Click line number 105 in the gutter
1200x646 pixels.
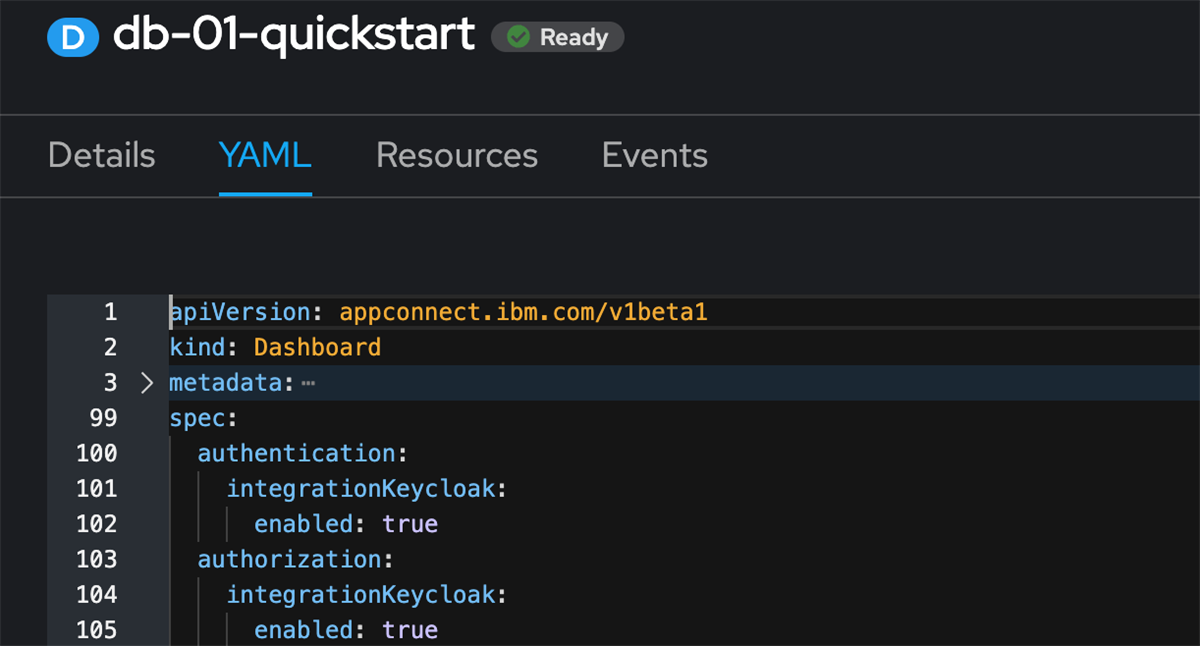point(97,630)
